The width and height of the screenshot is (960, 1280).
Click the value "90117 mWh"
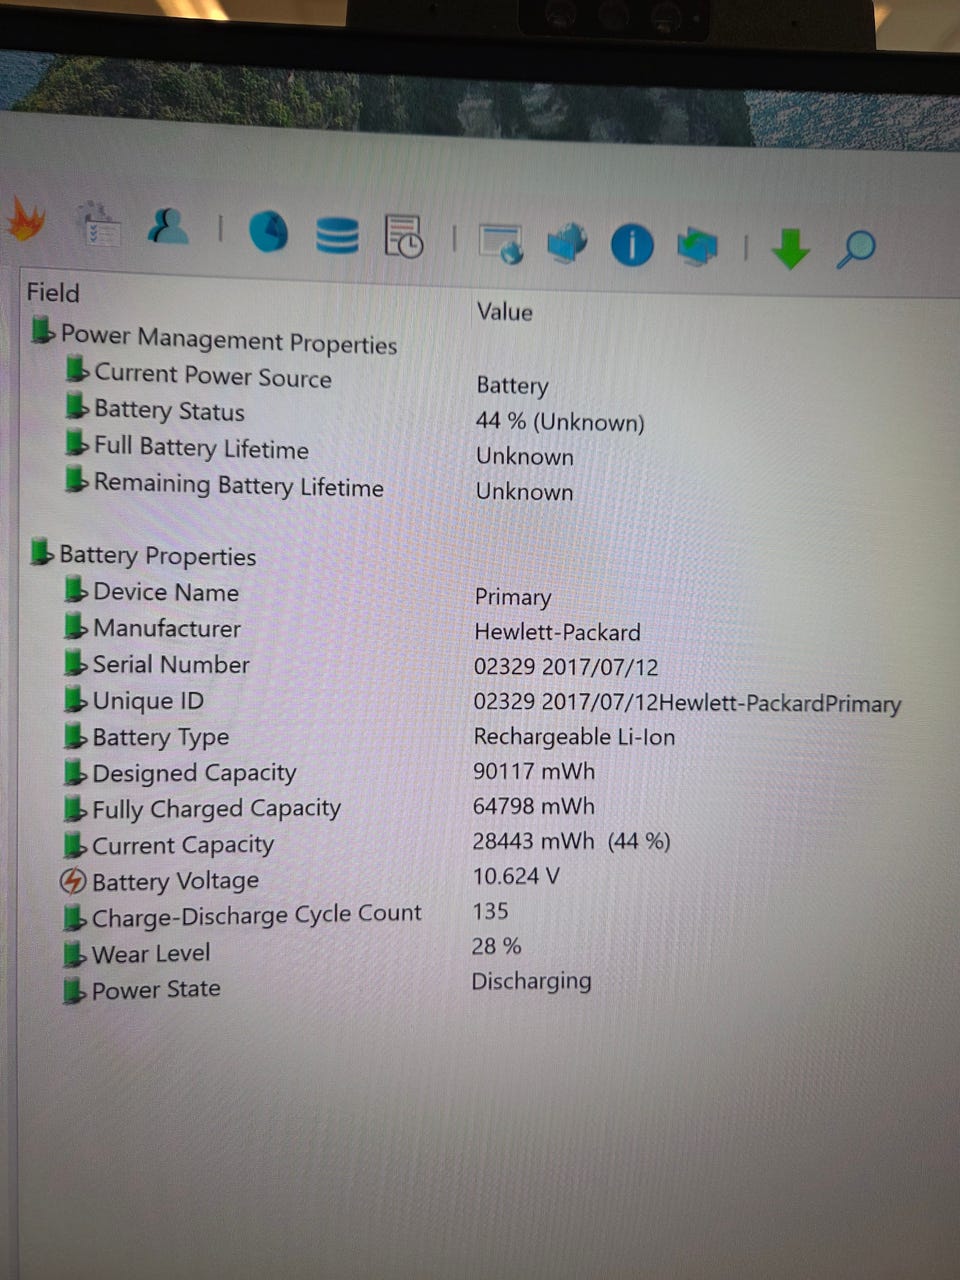click(x=534, y=771)
